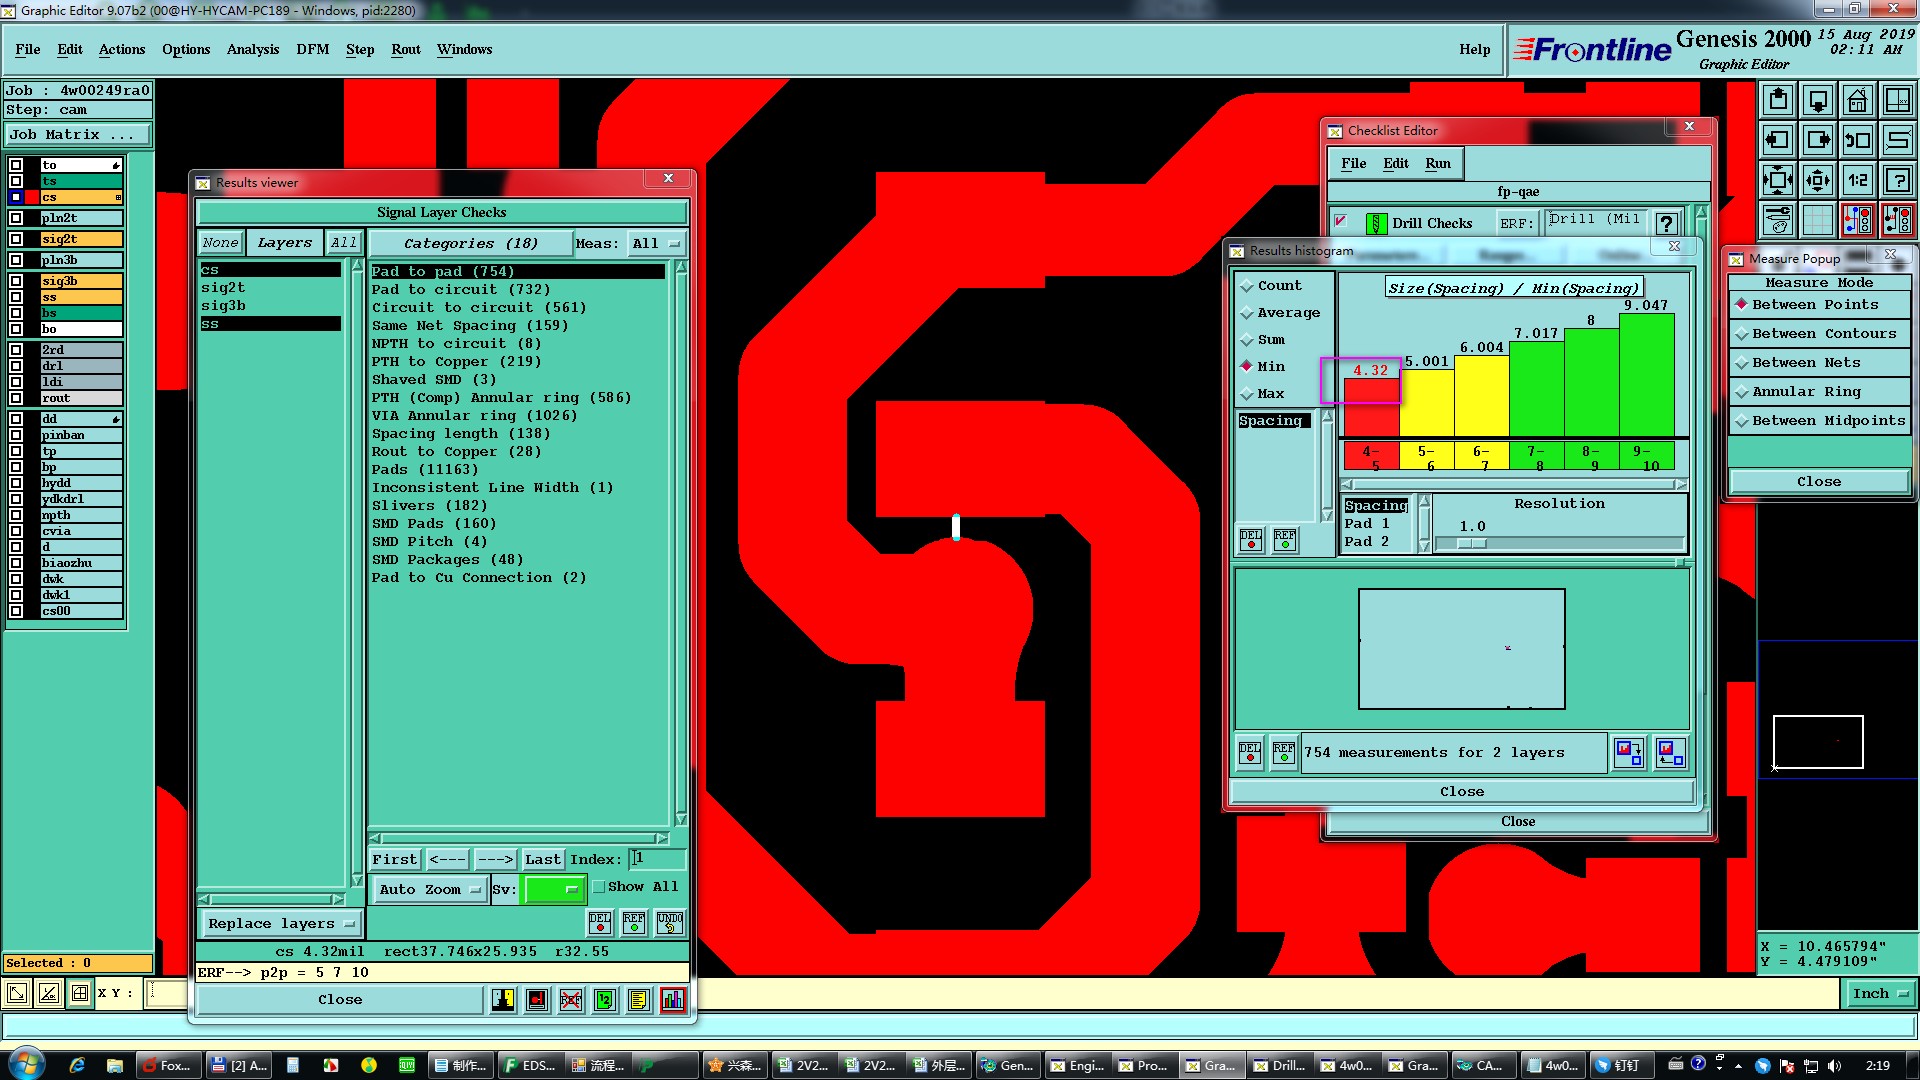Toggle visibility box of sig2t layer
The height and width of the screenshot is (1080, 1920).
click(16, 239)
